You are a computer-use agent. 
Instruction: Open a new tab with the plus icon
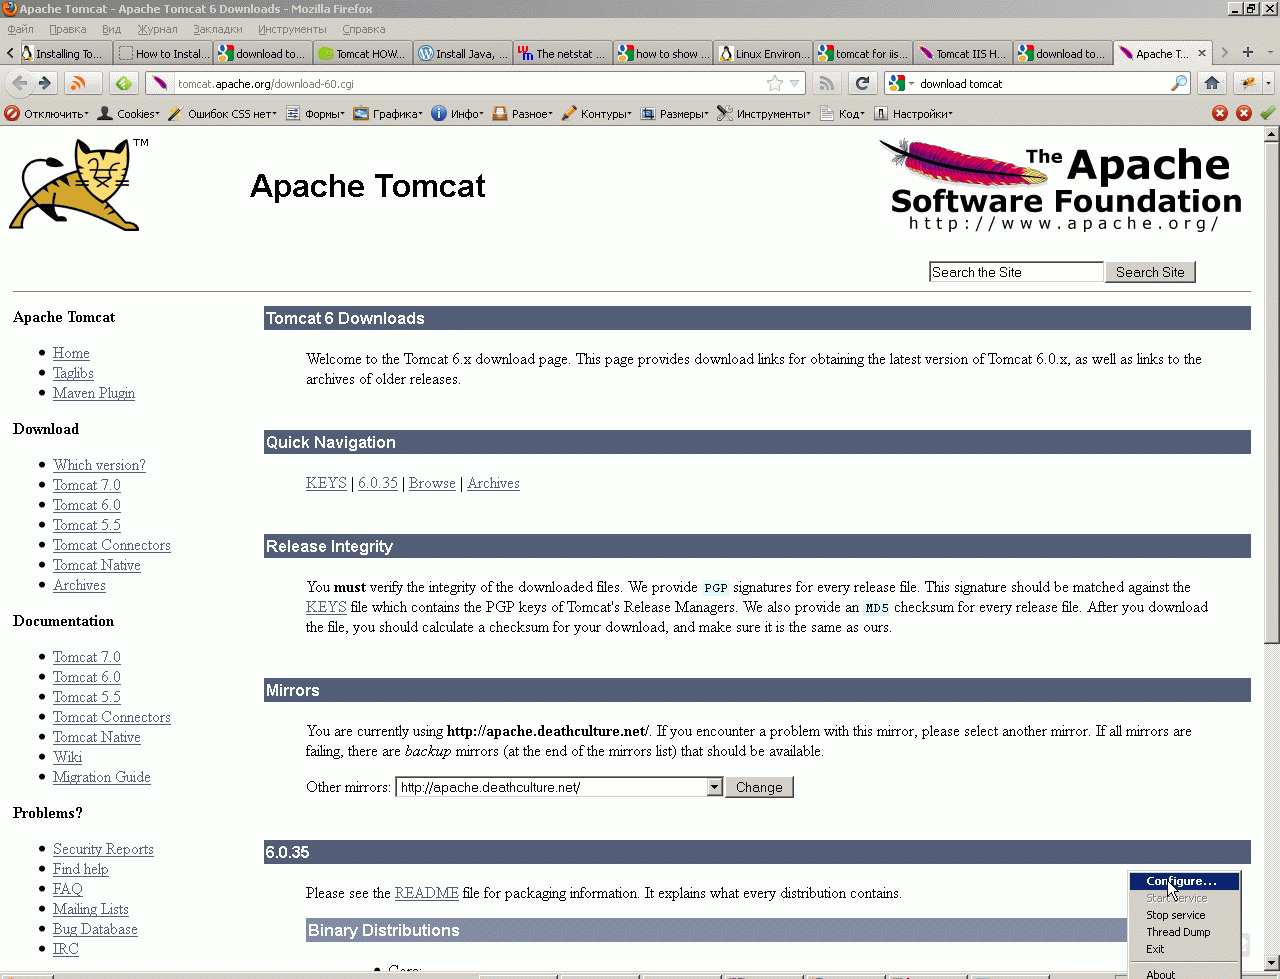coord(1248,53)
